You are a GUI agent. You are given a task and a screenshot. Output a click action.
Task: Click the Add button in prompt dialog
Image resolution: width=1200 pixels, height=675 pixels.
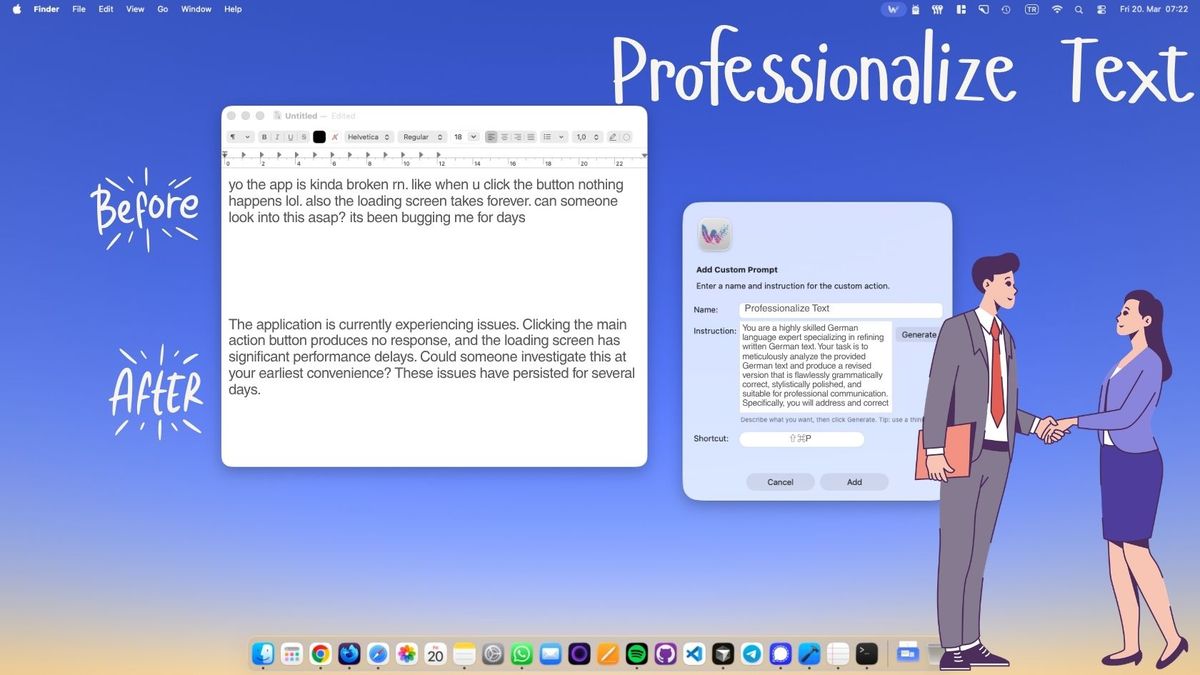[x=854, y=482]
